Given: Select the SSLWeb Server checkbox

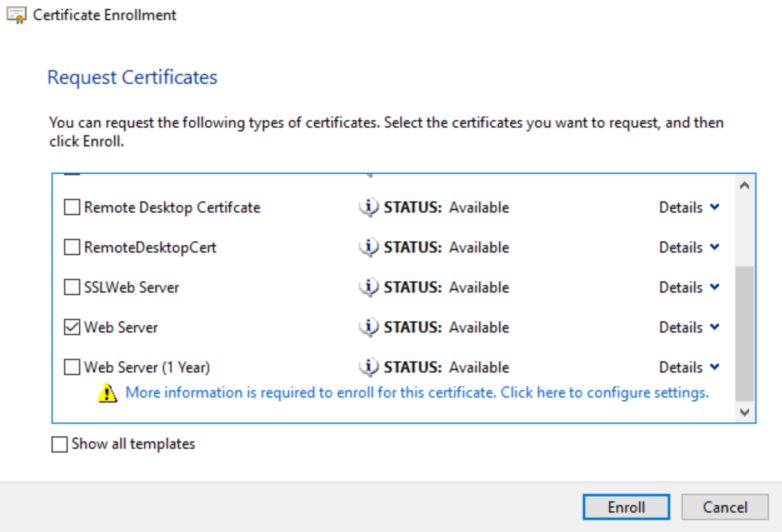Looking at the screenshot, I should tap(72, 287).
